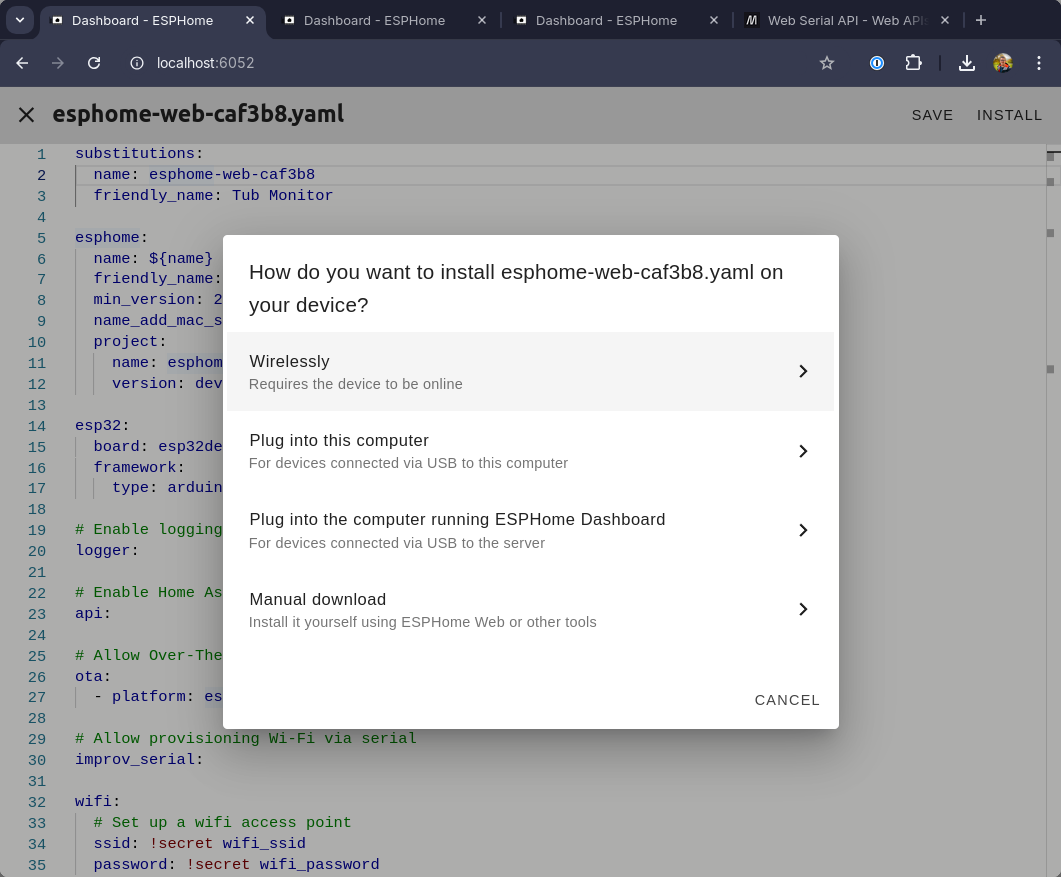Open the browser extensions puzzle icon
This screenshot has height=877, width=1061.
[x=913, y=63]
